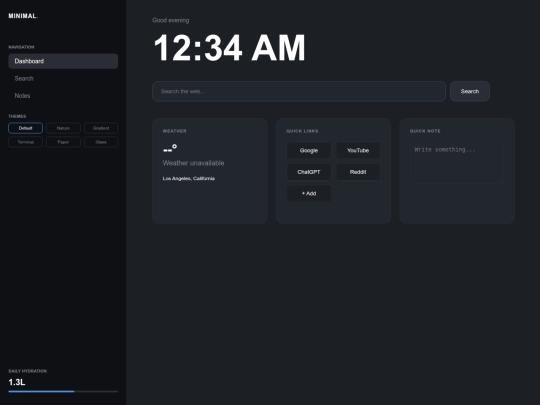Choose the Terminal theme
The image size is (540, 405).
(25, 142)
